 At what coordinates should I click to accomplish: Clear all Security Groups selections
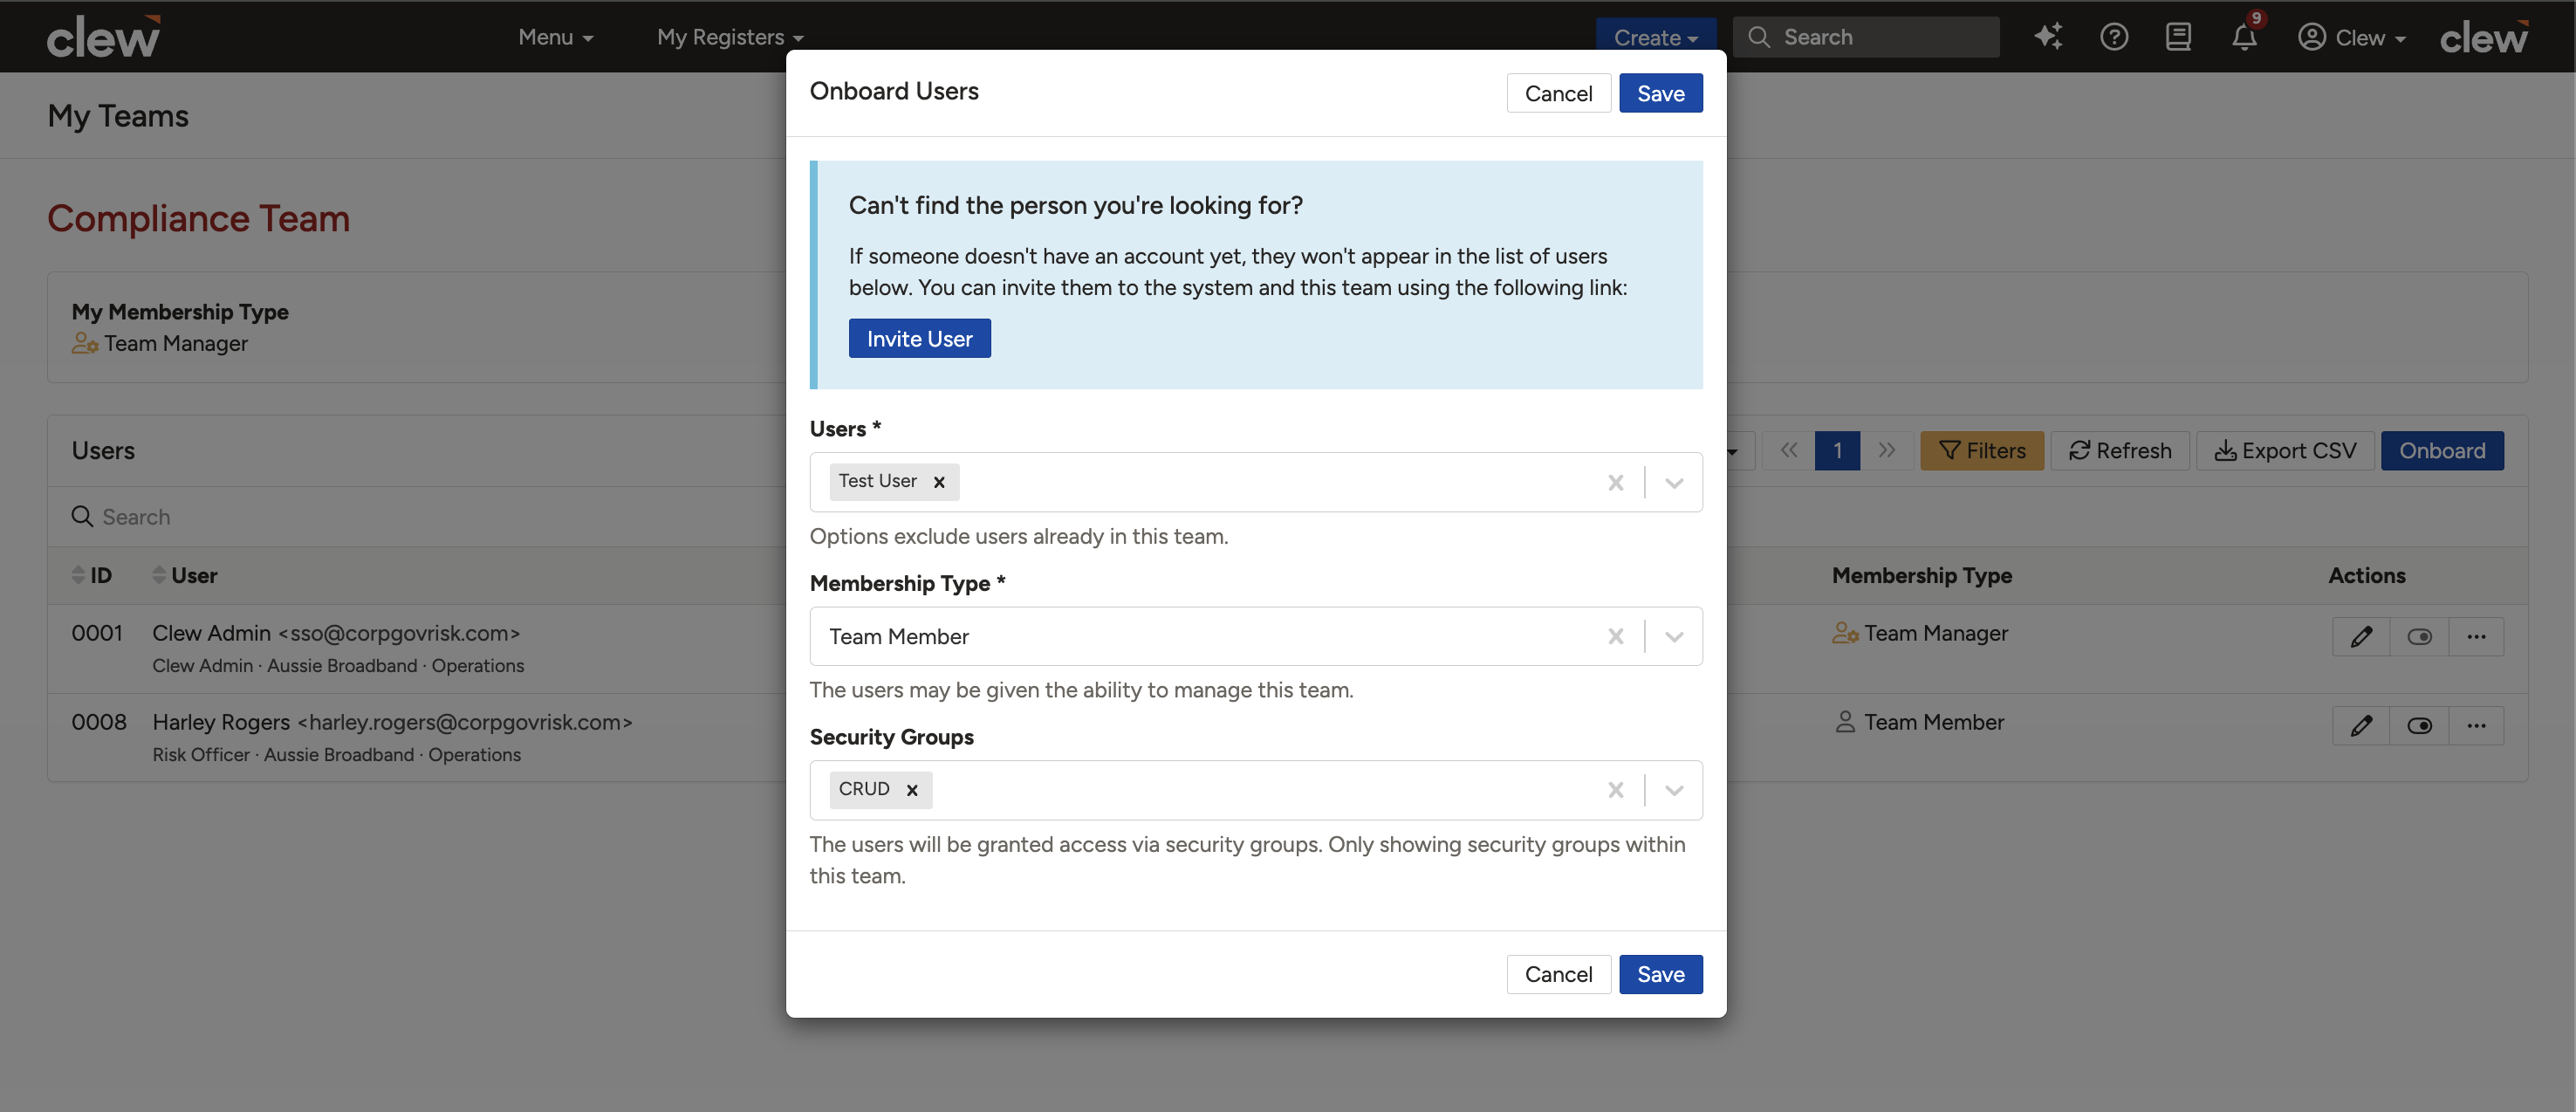pos(1615,790)
